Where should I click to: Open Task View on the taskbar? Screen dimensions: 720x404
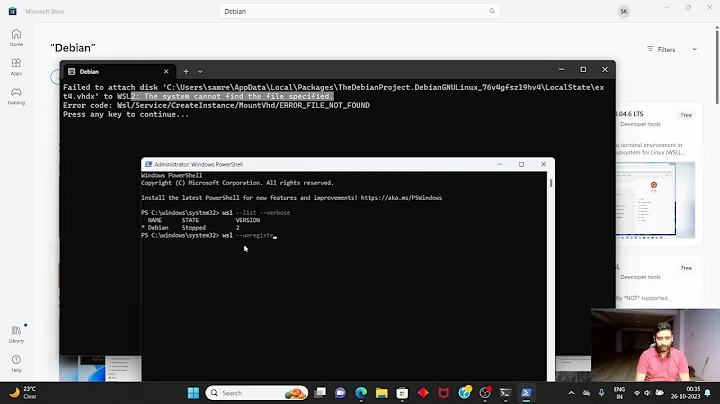(x=320, y=393)
